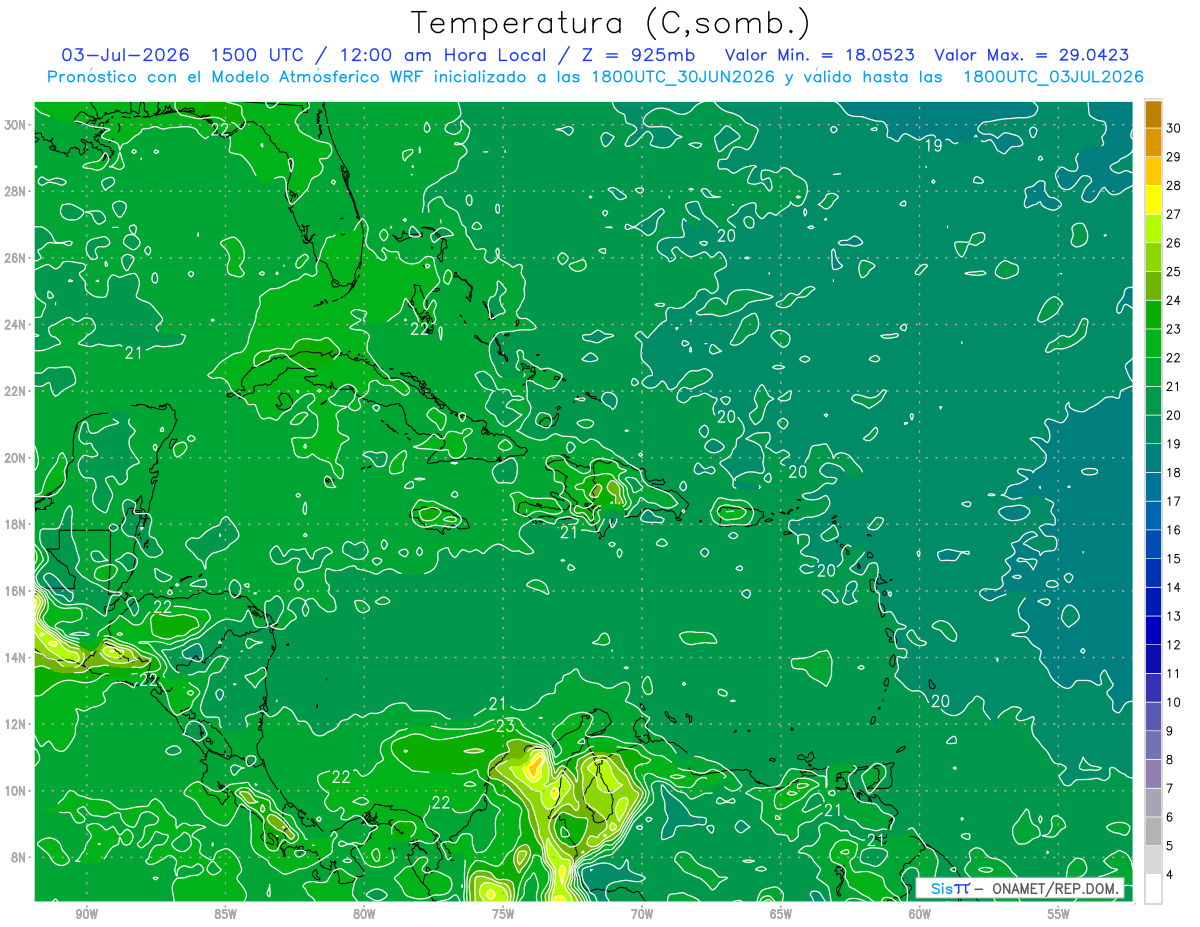Click the orange legend swatch between 29 and 30

tap(1153, 142)
